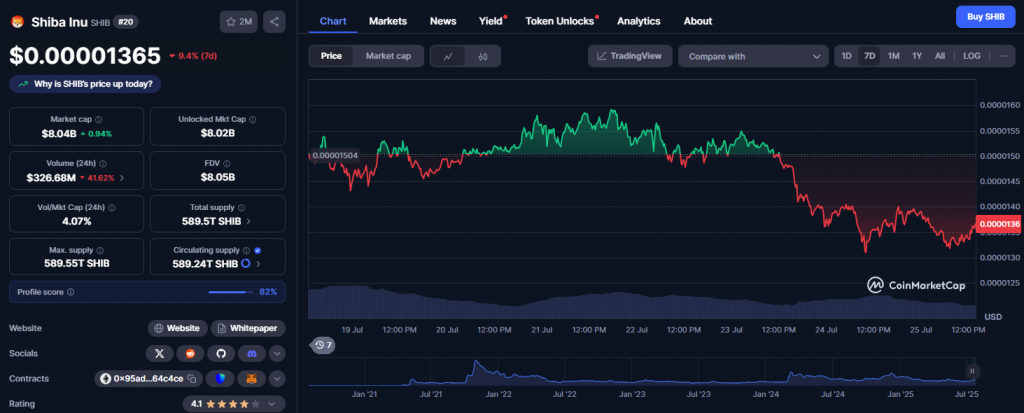Open the Token Unlocks tab
Image resolution: width=1024 pixels, height=413 pixels.
[560, 21]
